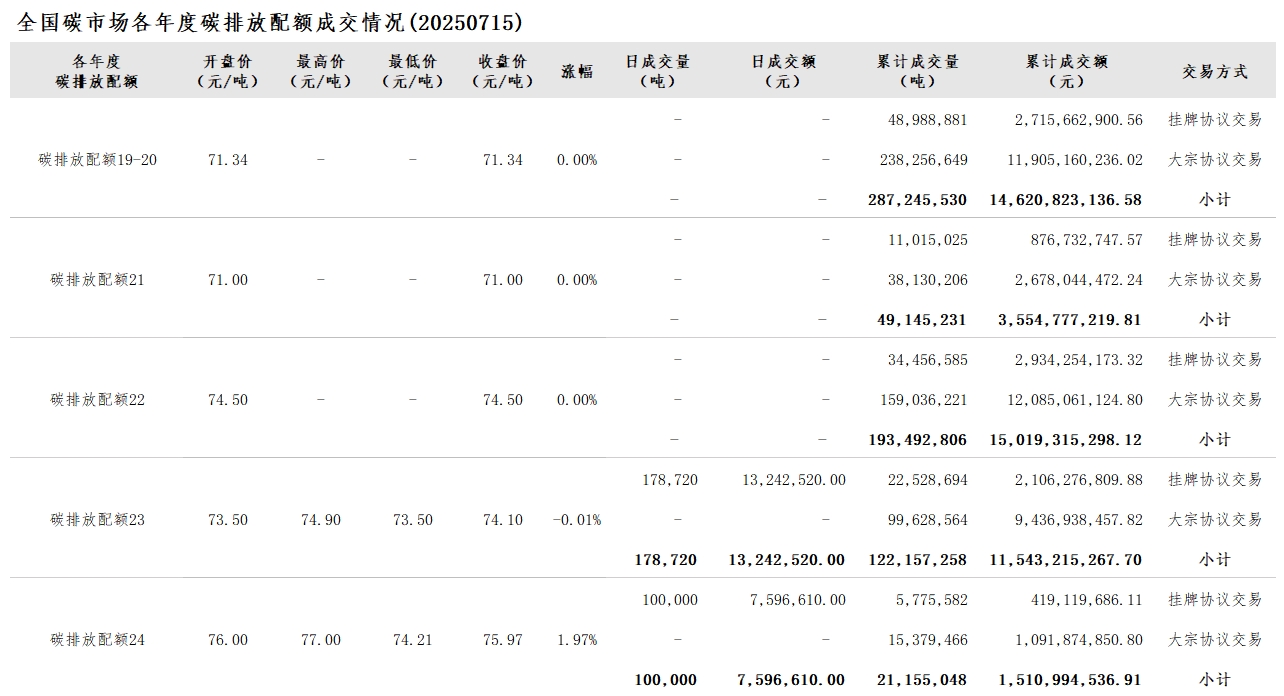Click the highest price 77.00 cell
1284x696 pixels.
(x=320, y=640)
